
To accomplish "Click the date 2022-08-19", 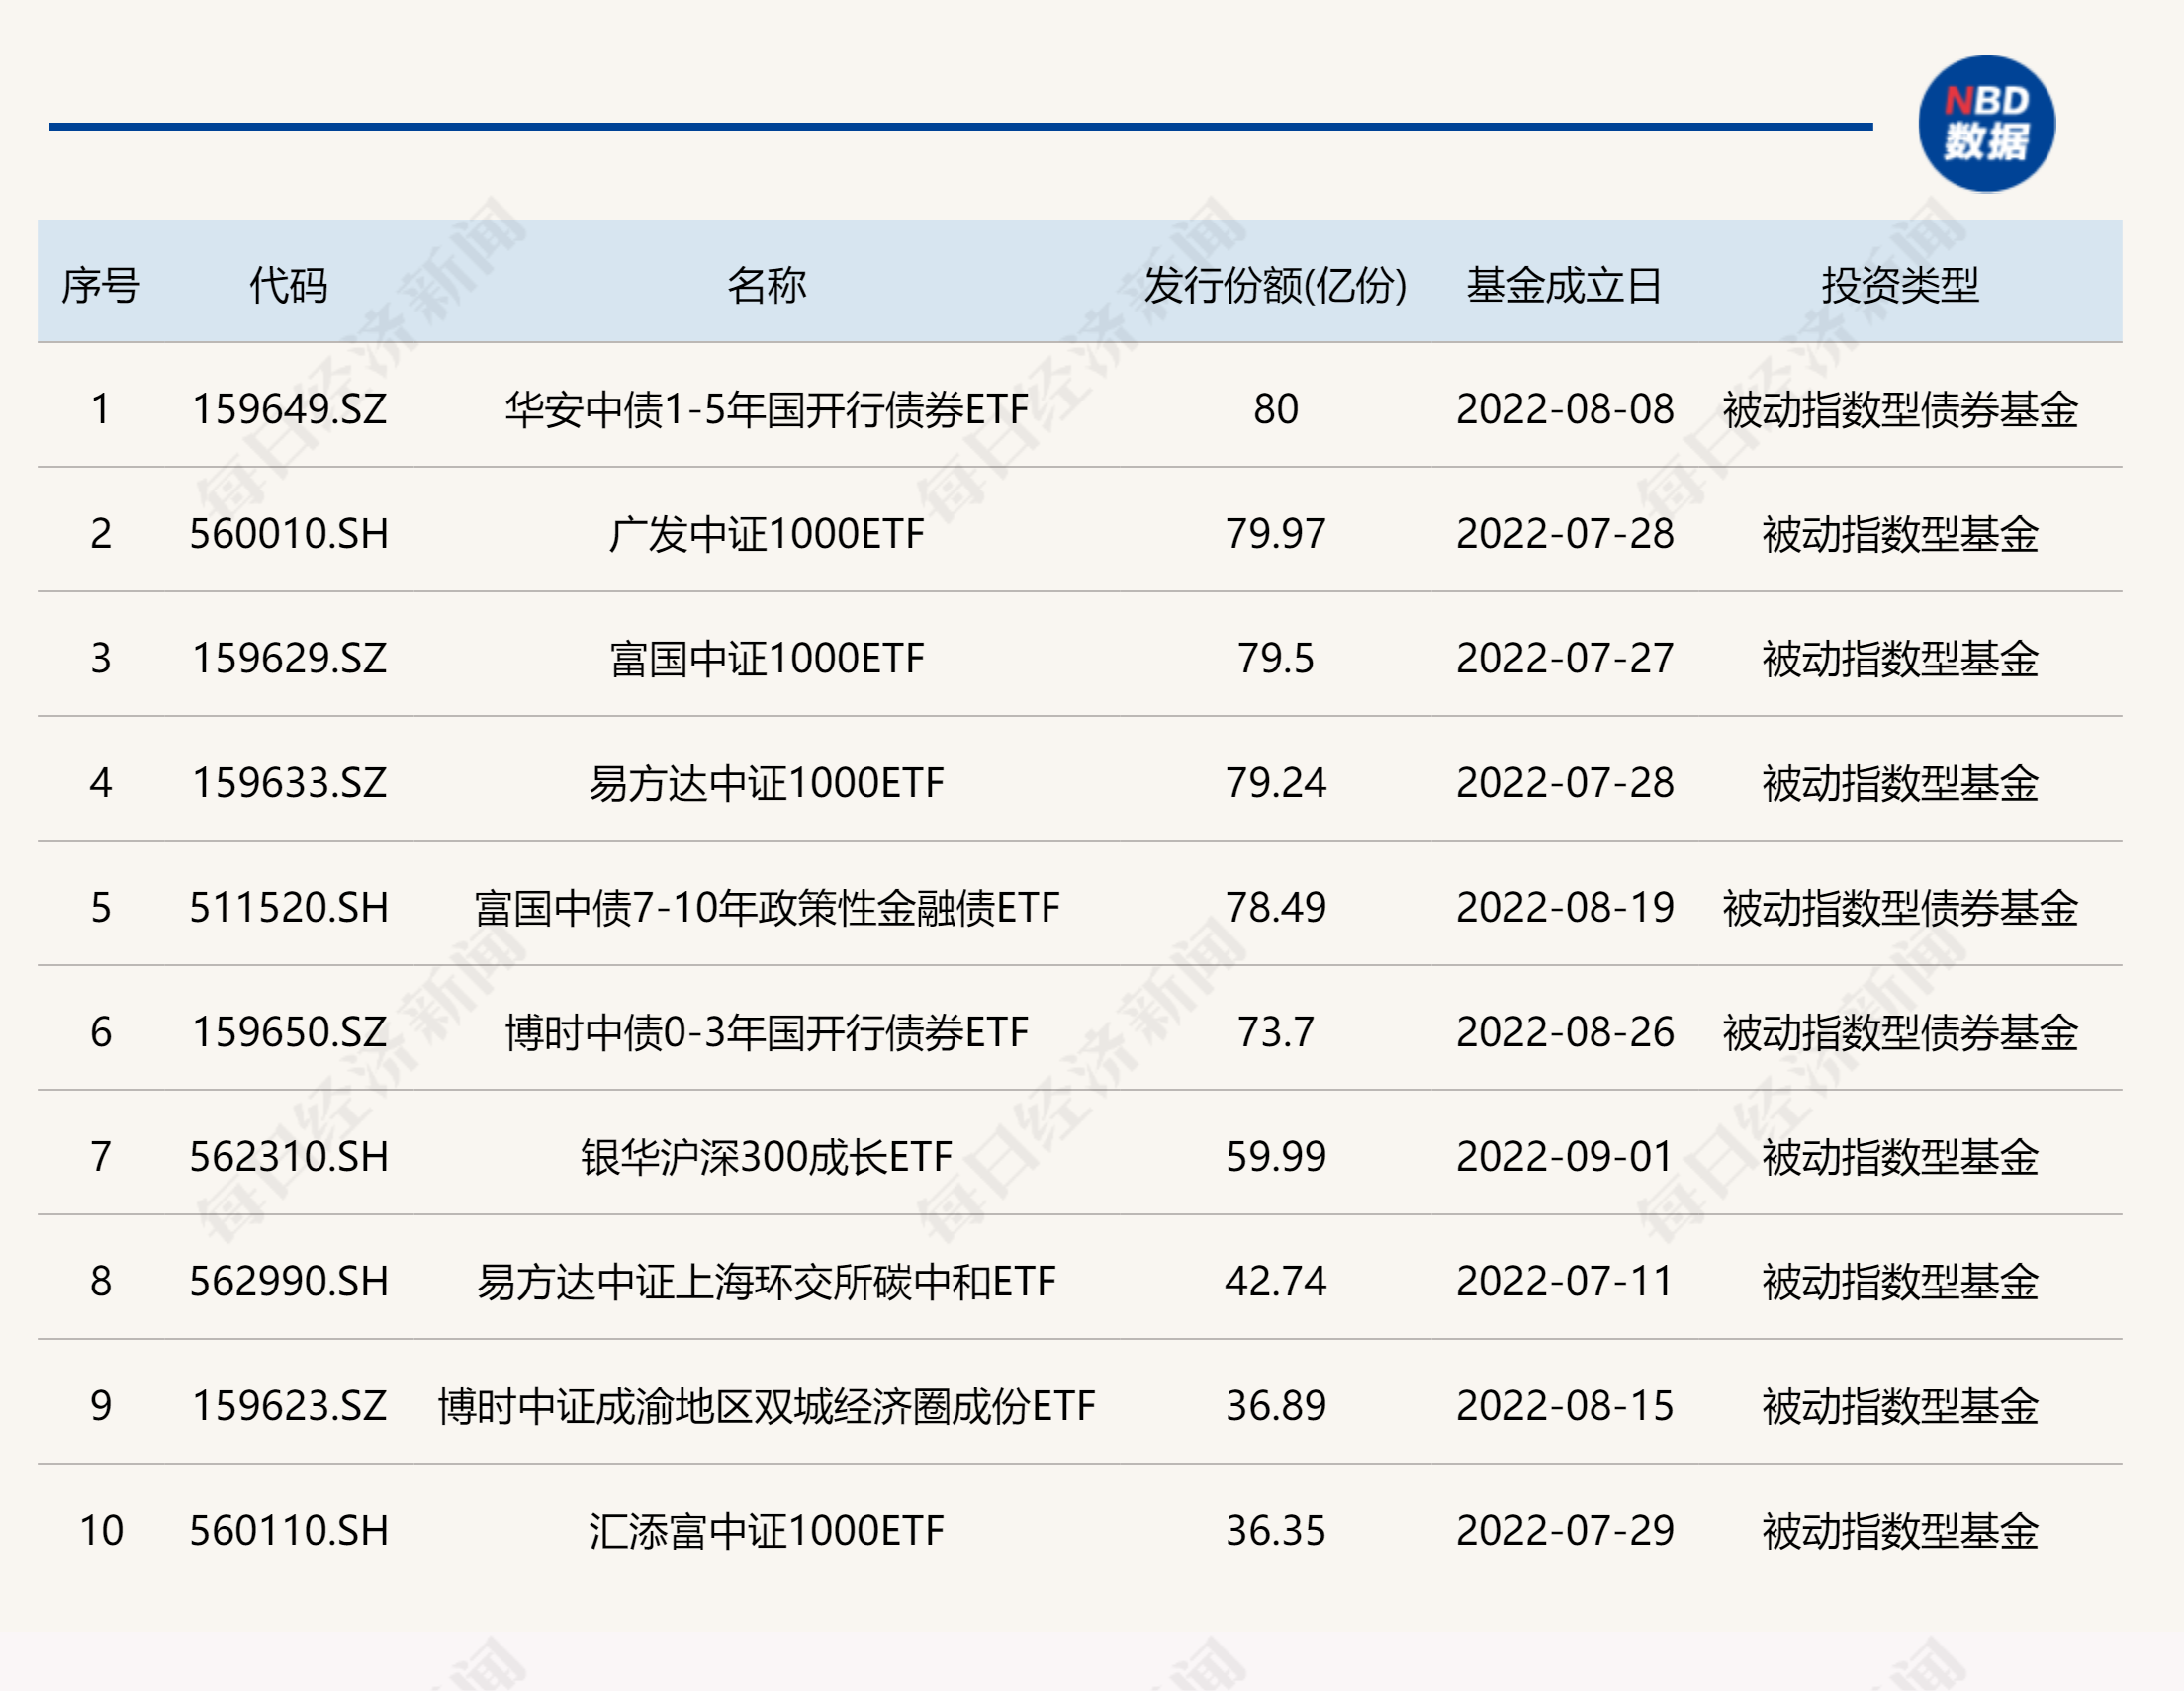I will pyautogui.click(x=1565, y=908).
